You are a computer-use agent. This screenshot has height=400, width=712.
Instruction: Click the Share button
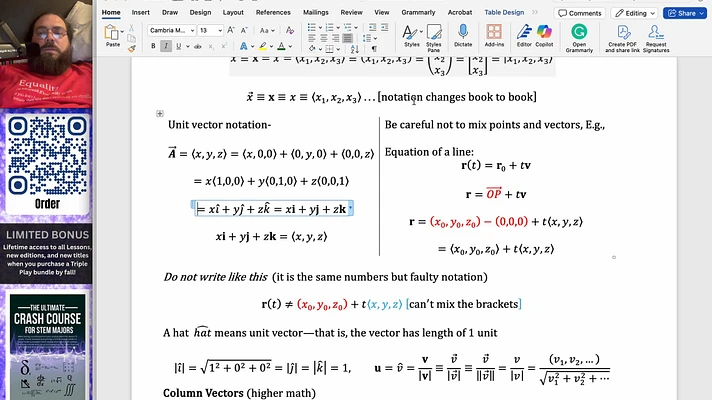(x=686, y=13)
